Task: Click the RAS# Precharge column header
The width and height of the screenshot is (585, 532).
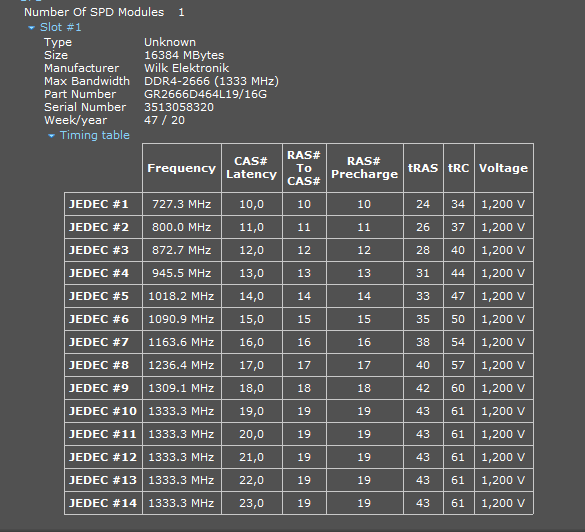Action: (365, 168)
